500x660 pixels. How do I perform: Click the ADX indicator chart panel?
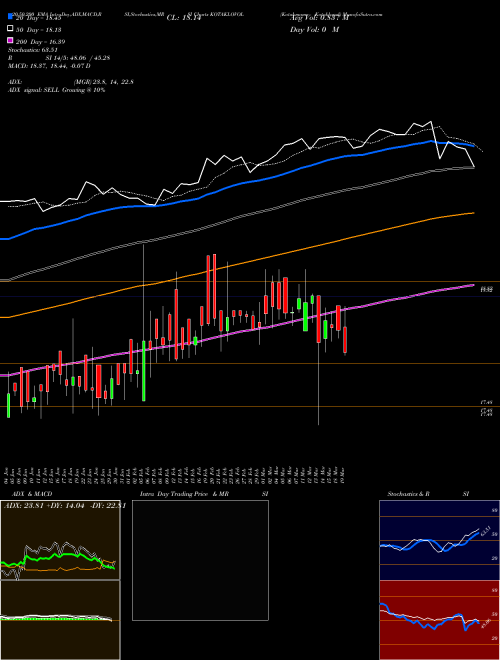coord(60,540)
